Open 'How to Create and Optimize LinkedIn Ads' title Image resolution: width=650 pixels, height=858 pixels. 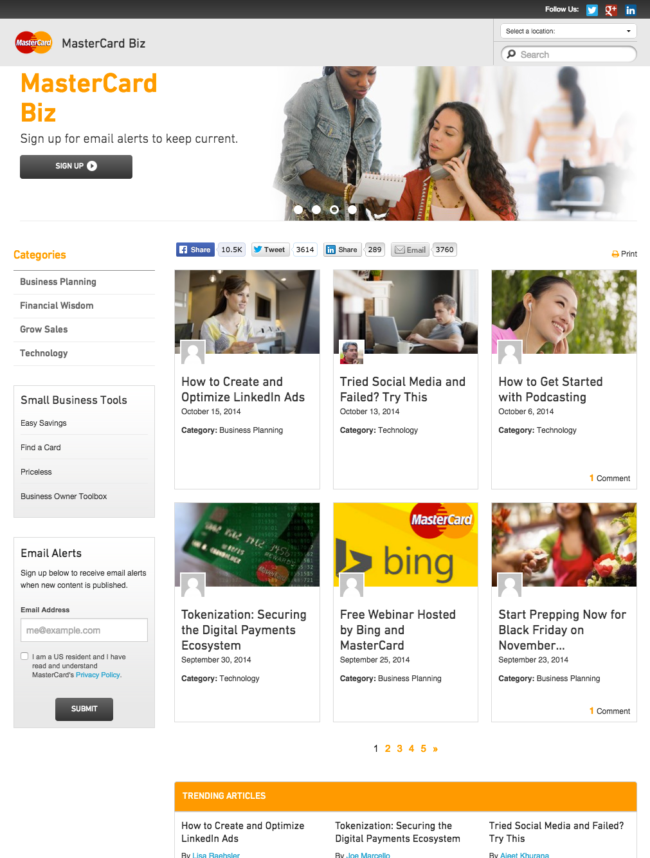click(243, 390)
